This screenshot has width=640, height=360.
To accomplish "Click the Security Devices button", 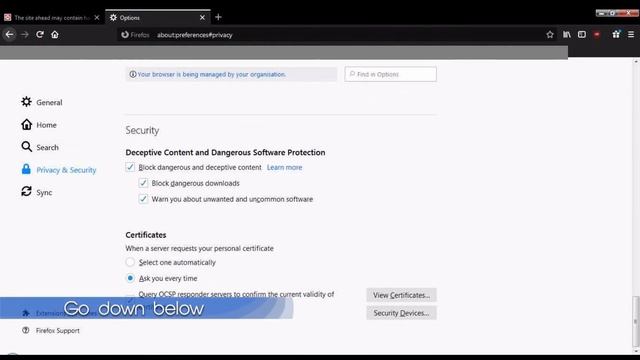I will (401, 313).
